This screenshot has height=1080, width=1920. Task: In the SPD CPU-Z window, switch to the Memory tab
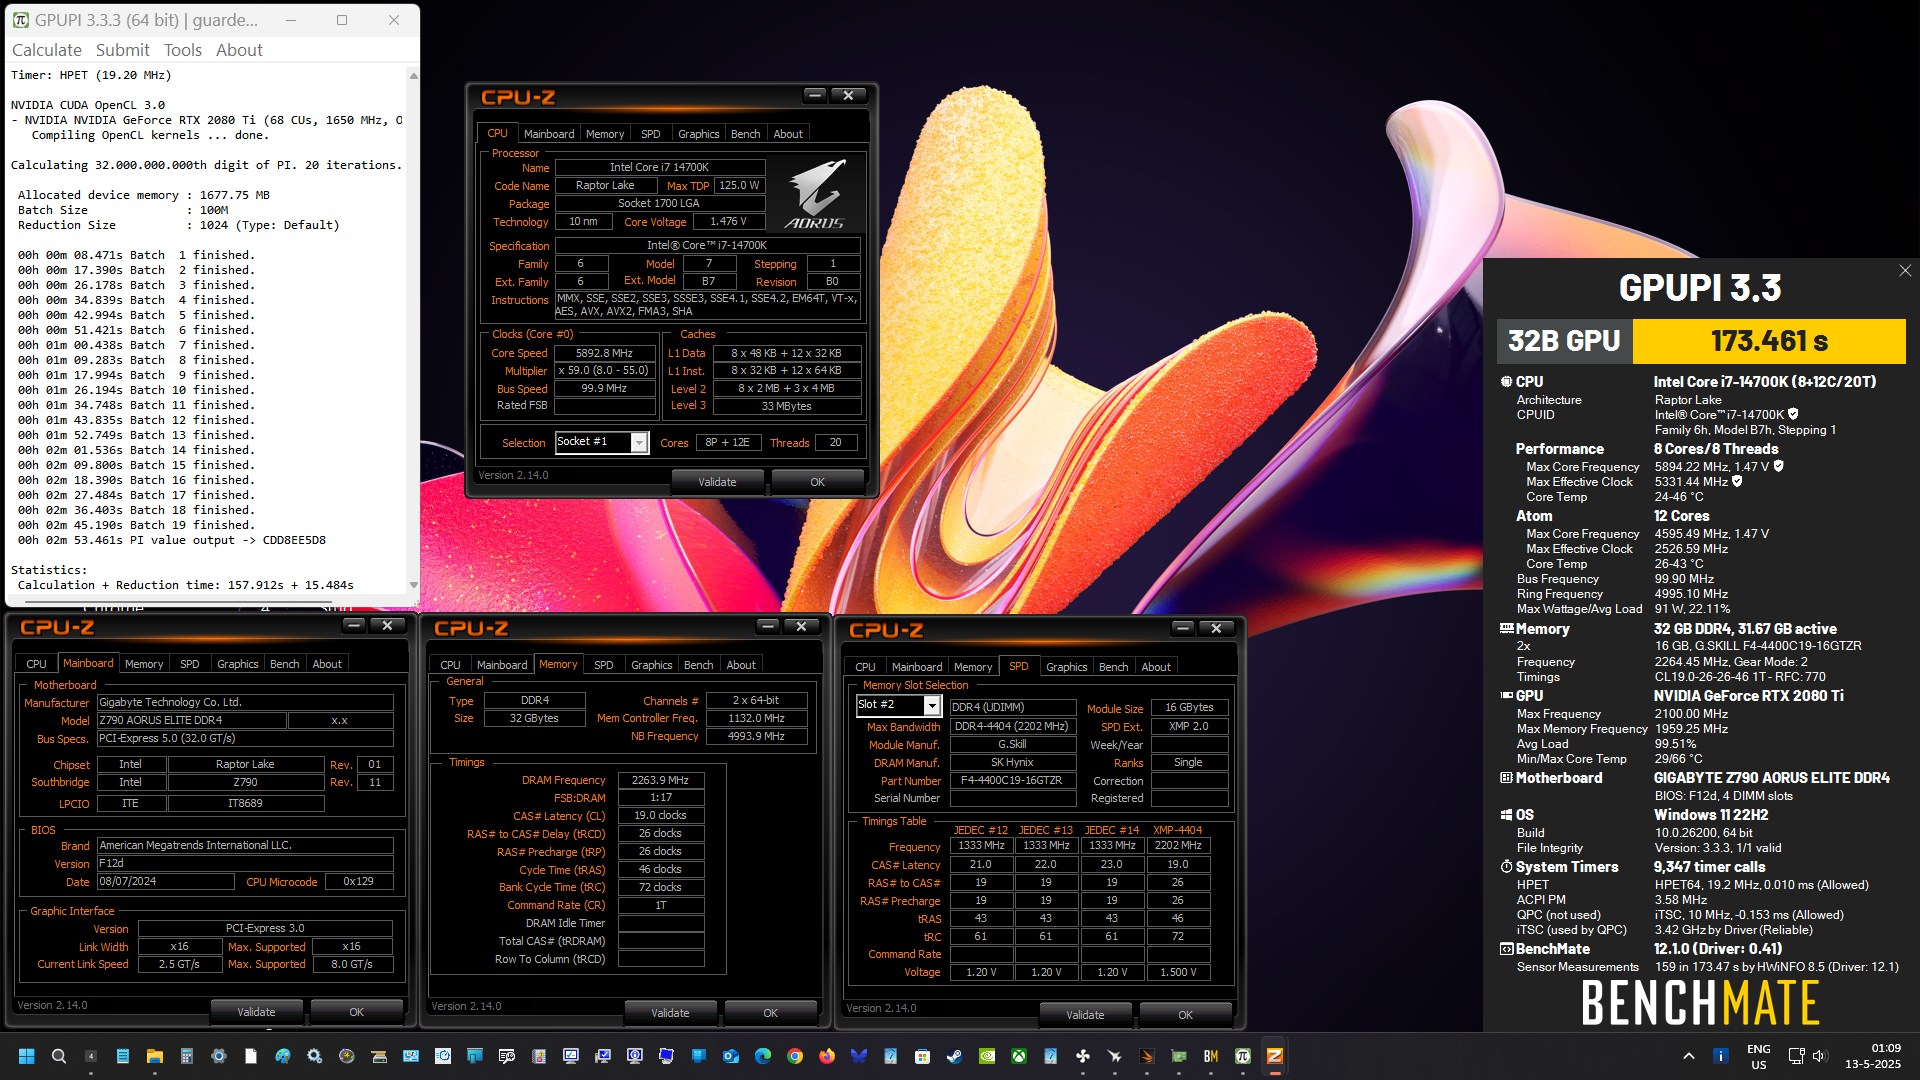point(973,666)
